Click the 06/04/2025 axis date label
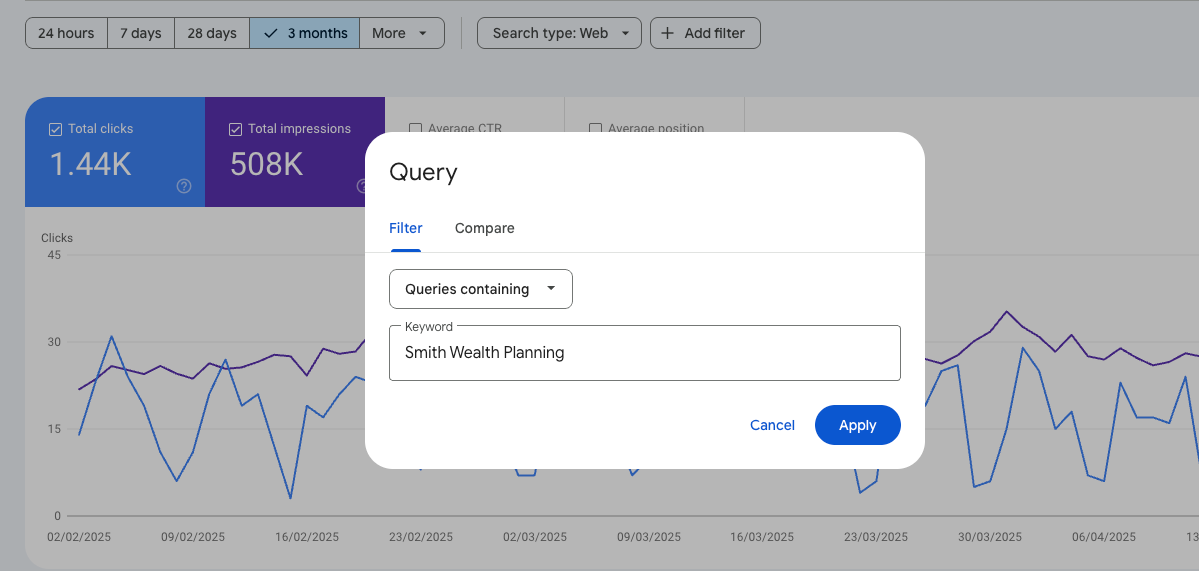This screenshot has width=1199, height=571. [x=1104, y=537]
